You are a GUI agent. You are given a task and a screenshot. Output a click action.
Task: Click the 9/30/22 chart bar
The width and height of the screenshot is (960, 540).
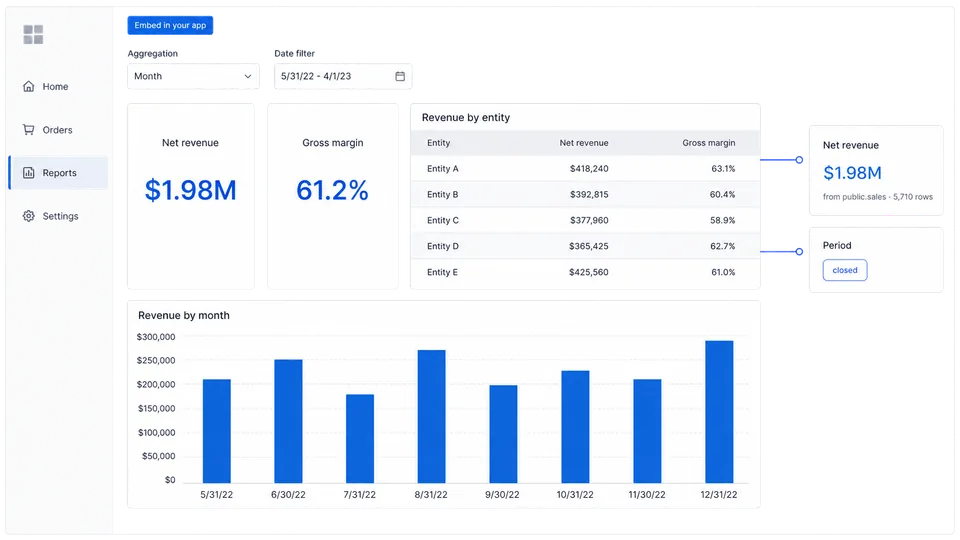pyautogui.click(x=503, y=434)
